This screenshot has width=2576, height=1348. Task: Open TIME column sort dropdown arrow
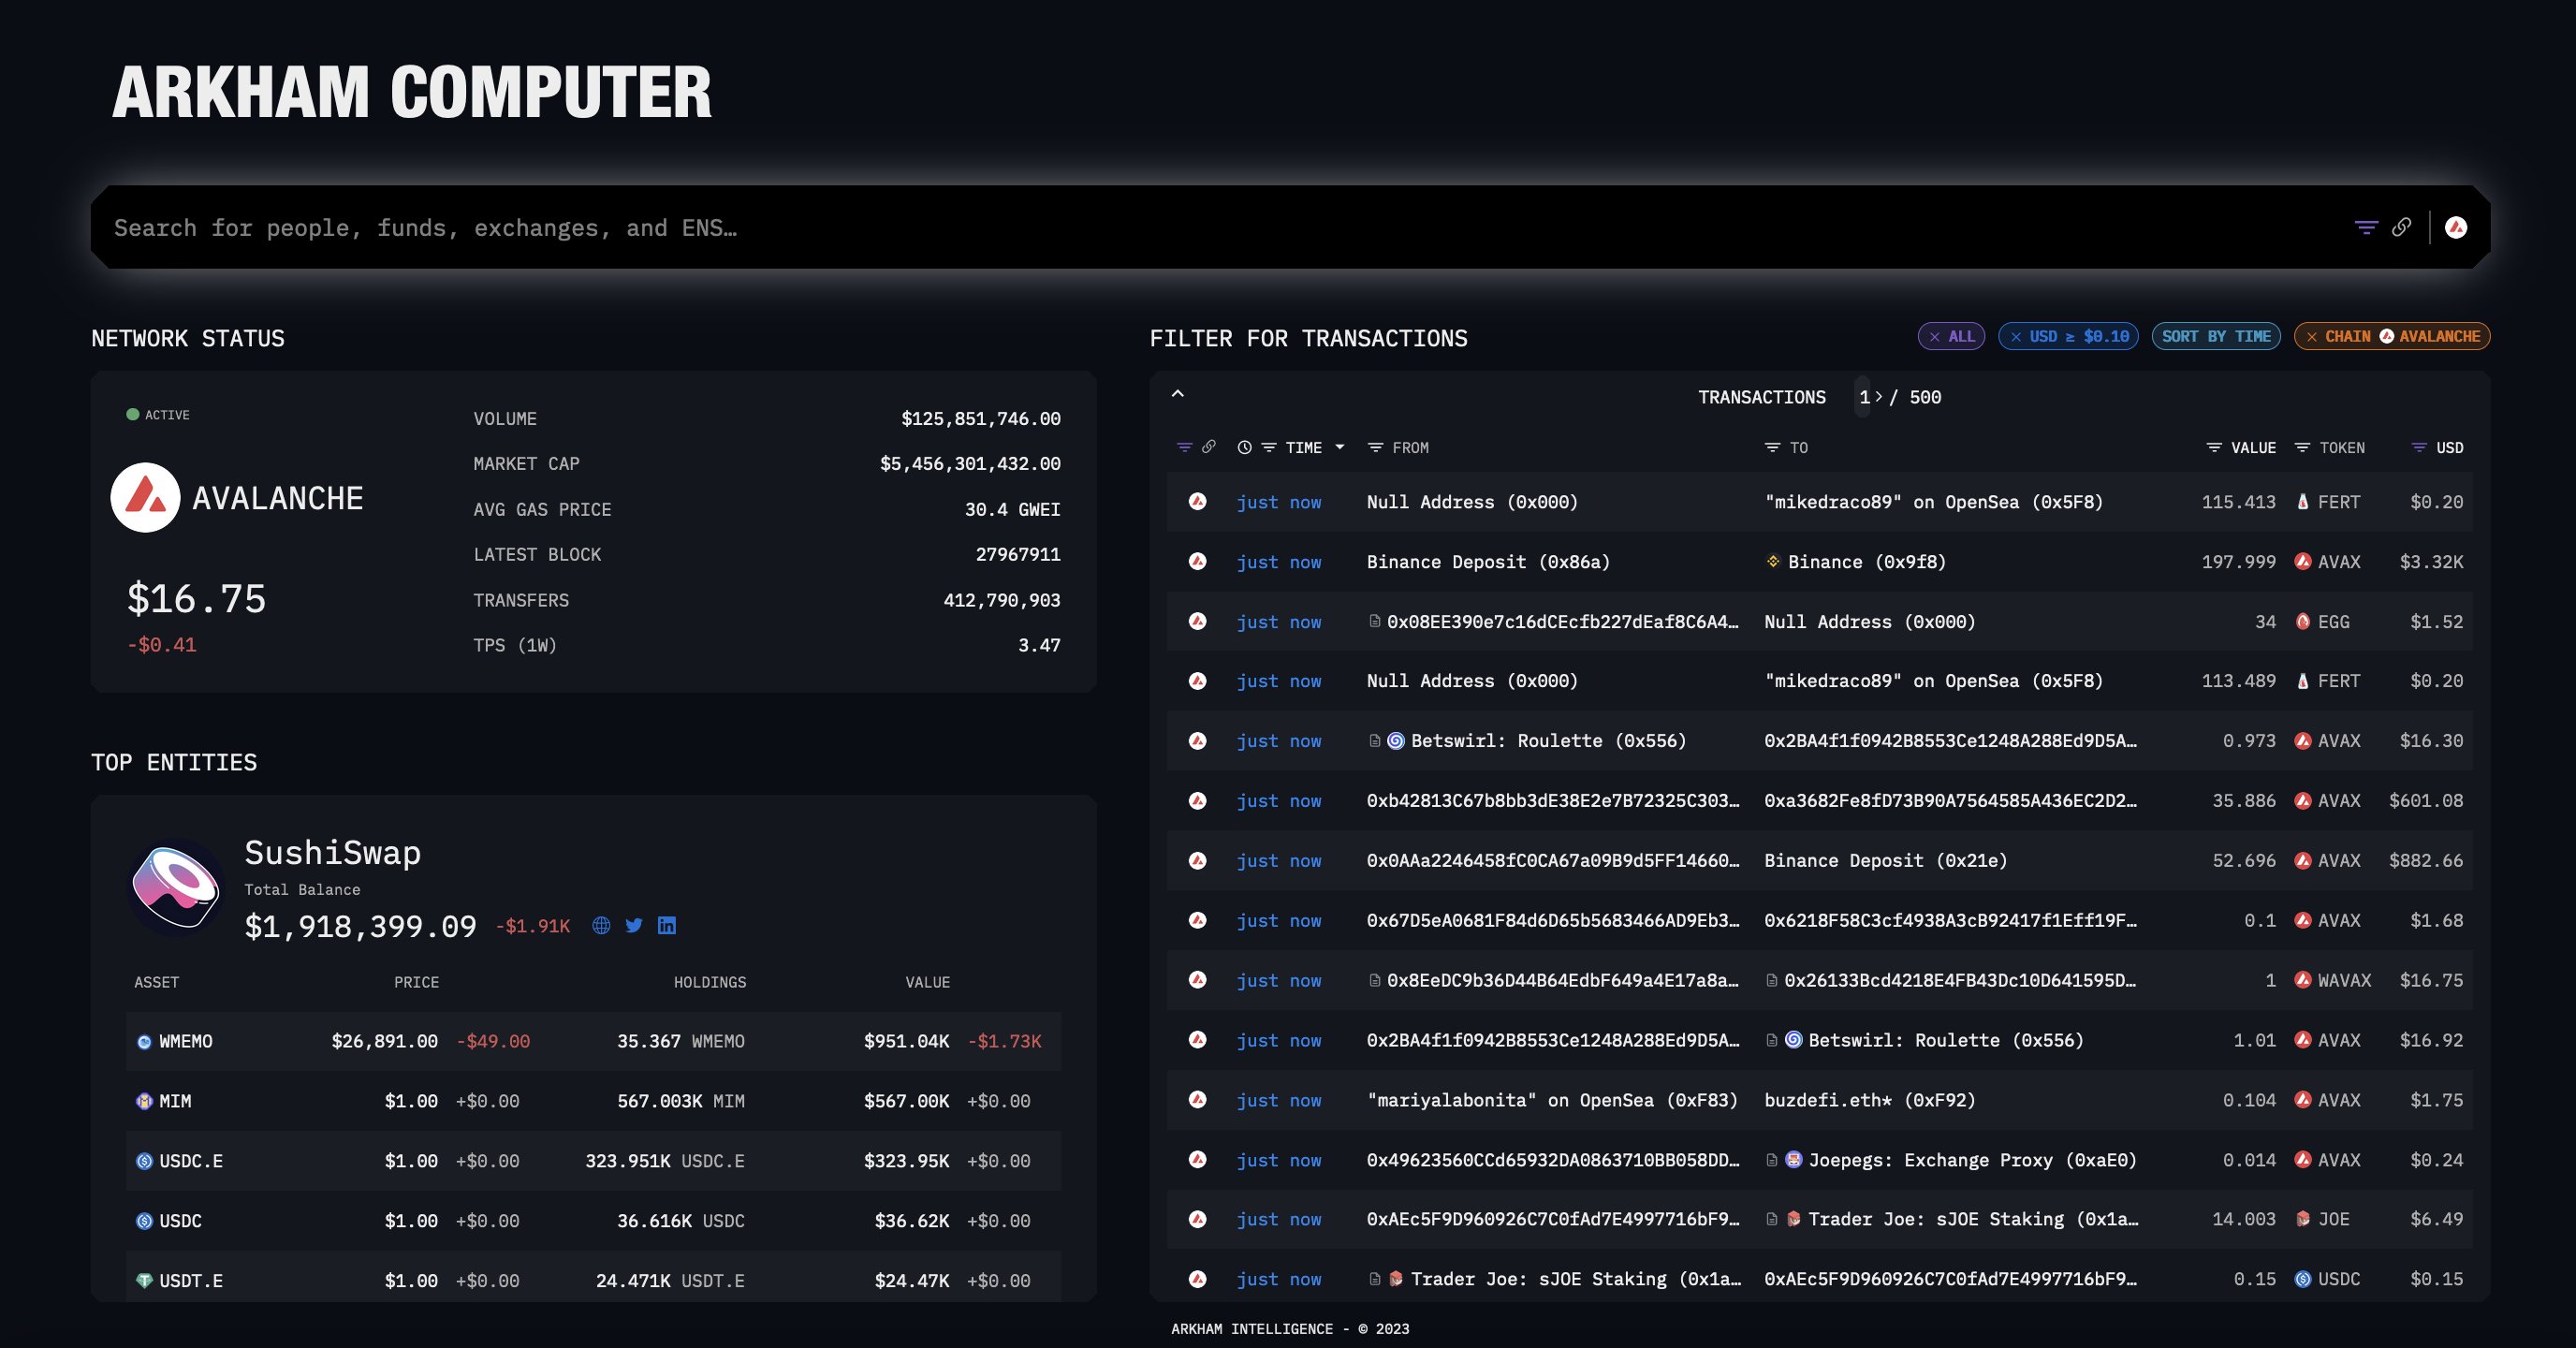(x=1340, y=448)
